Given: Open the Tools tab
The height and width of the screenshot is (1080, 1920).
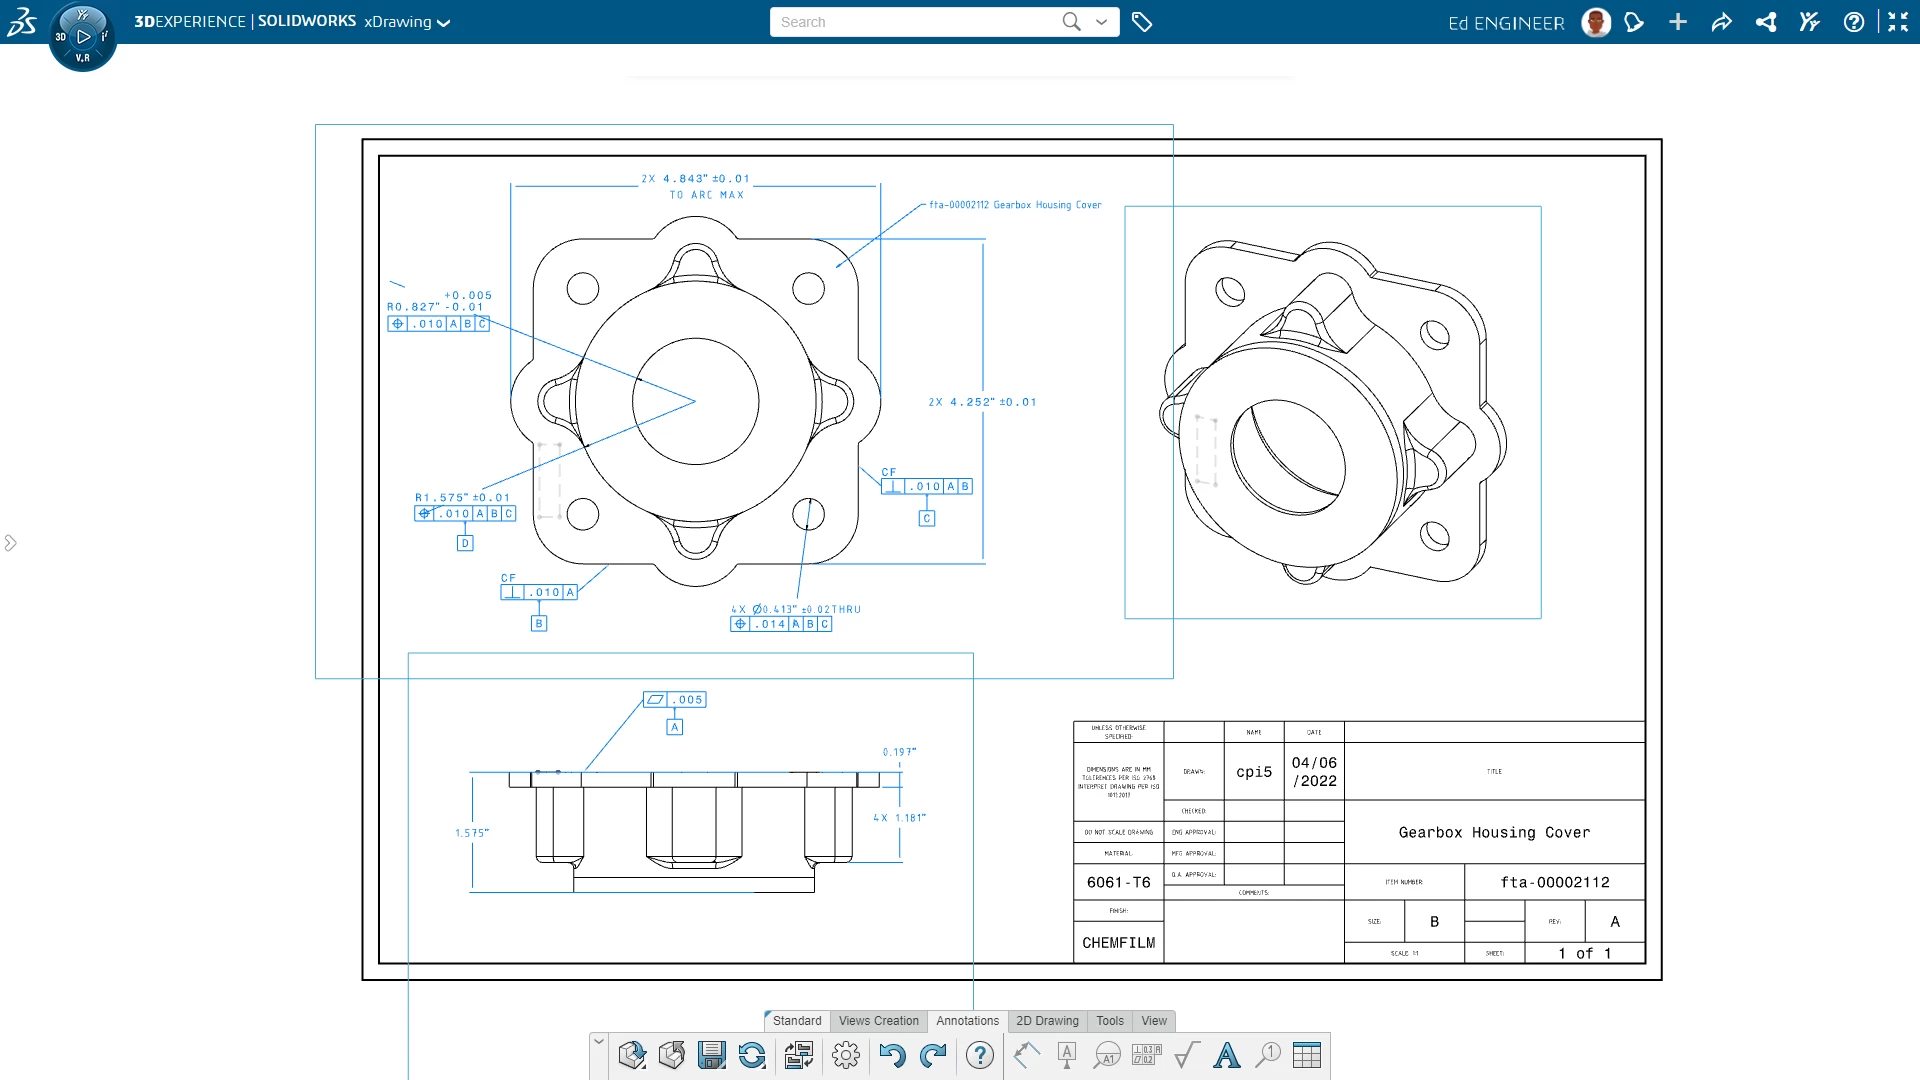Looking at the screenshot, I should pos(1110,1021).
